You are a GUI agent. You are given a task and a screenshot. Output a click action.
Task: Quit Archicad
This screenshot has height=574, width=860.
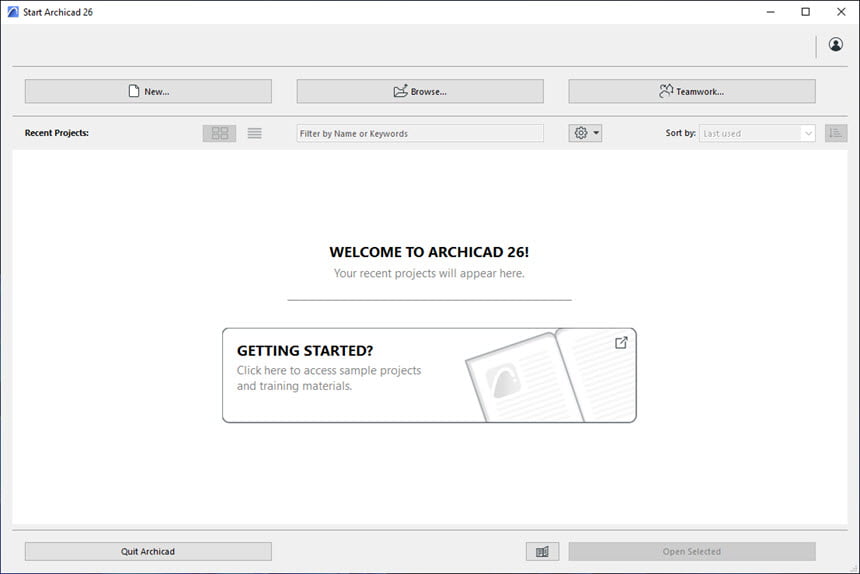[148, 552]
